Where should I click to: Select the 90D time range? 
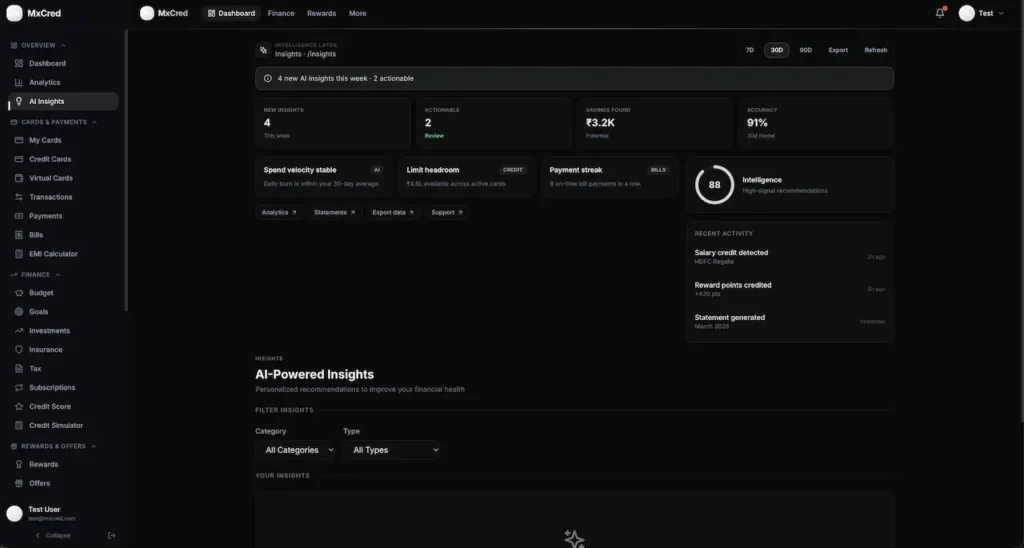[x=806, y=50]
